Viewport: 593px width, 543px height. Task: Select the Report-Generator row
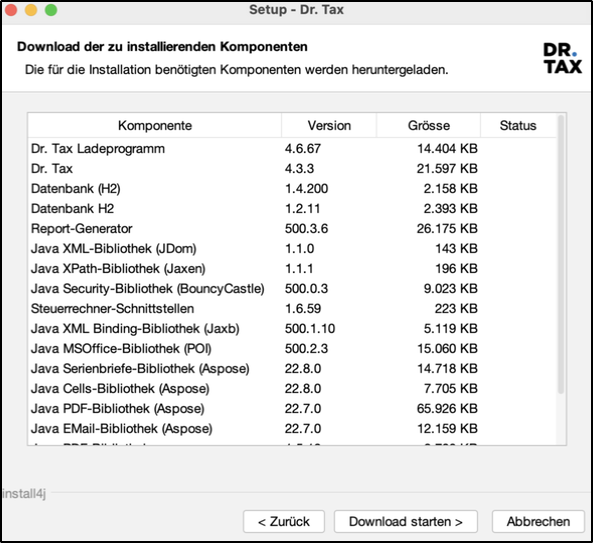(292, 229)
